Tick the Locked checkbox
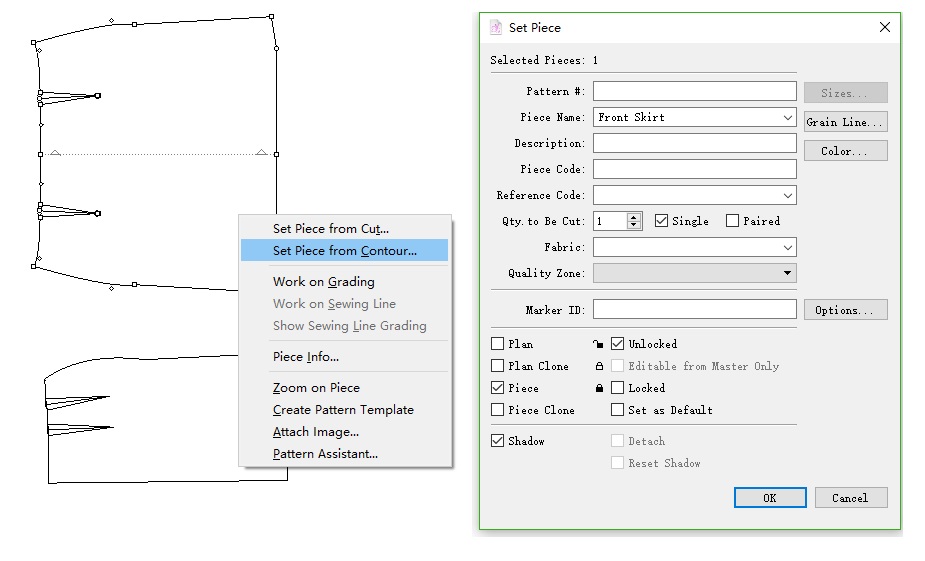The width and height of the screenshot is (925, 561). click(x=618, y=388)
